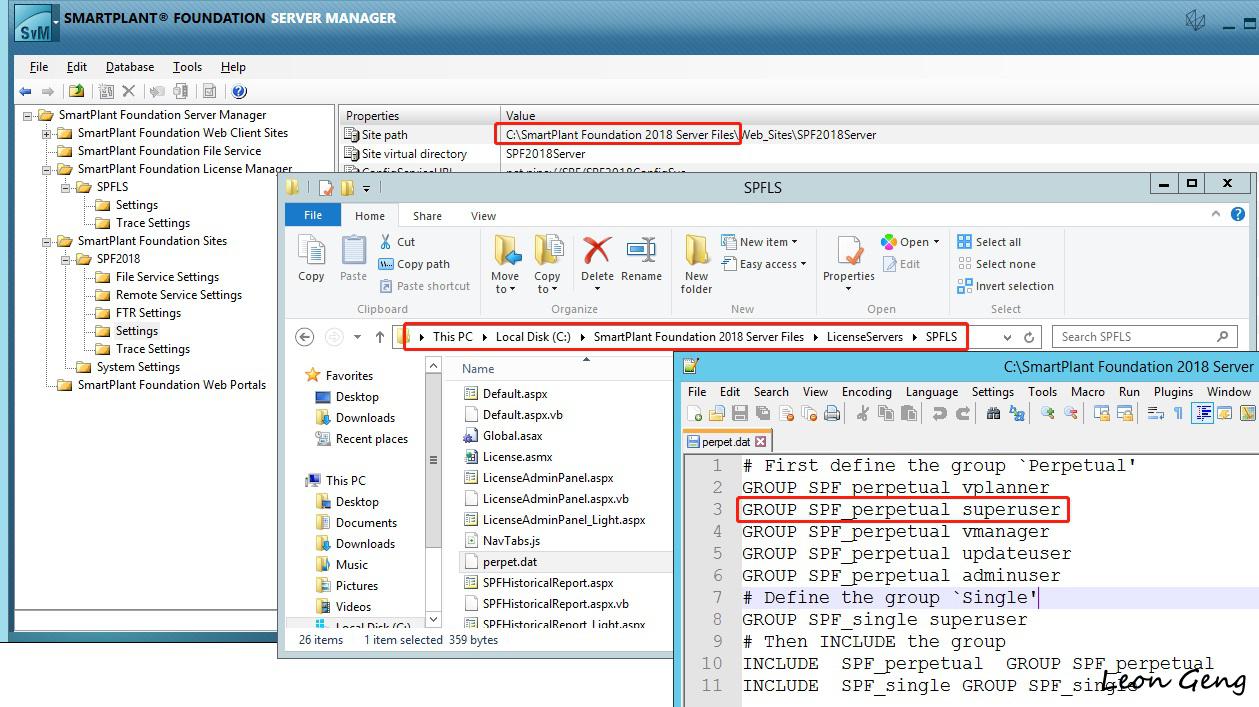1259x707 pixels.
Task: Close the perpet.dat tab with its red X
Action: pyautogui.click(x=760, y=441)
